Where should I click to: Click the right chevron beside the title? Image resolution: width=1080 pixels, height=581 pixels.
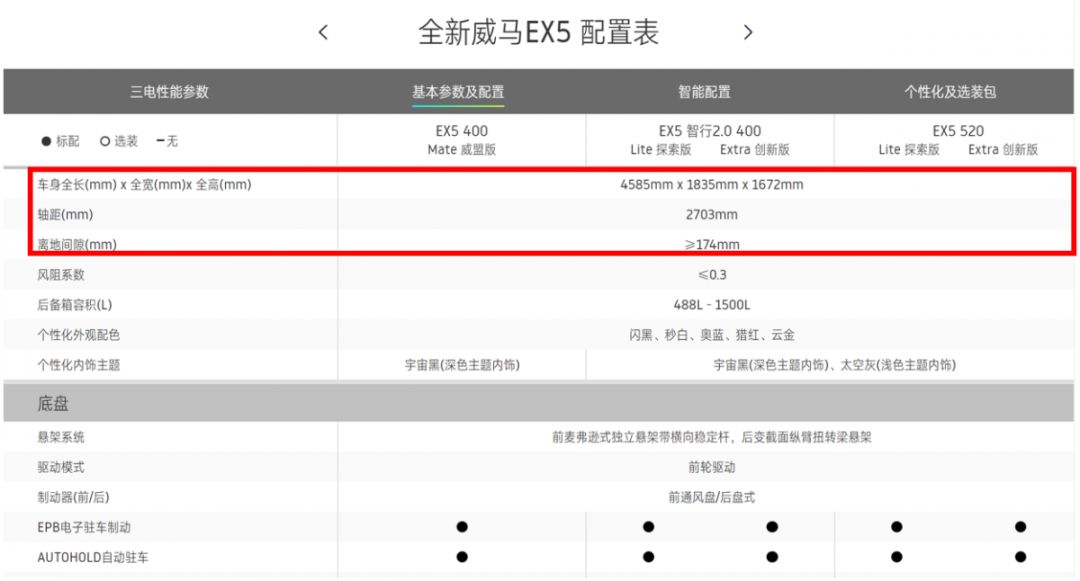(x=748, y=32)
